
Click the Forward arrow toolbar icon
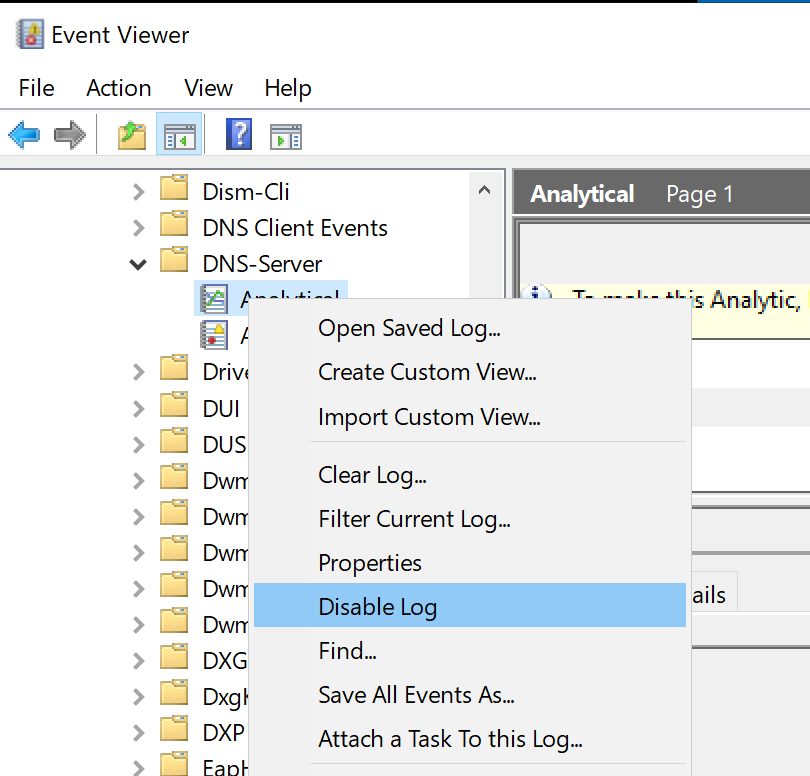69,134
